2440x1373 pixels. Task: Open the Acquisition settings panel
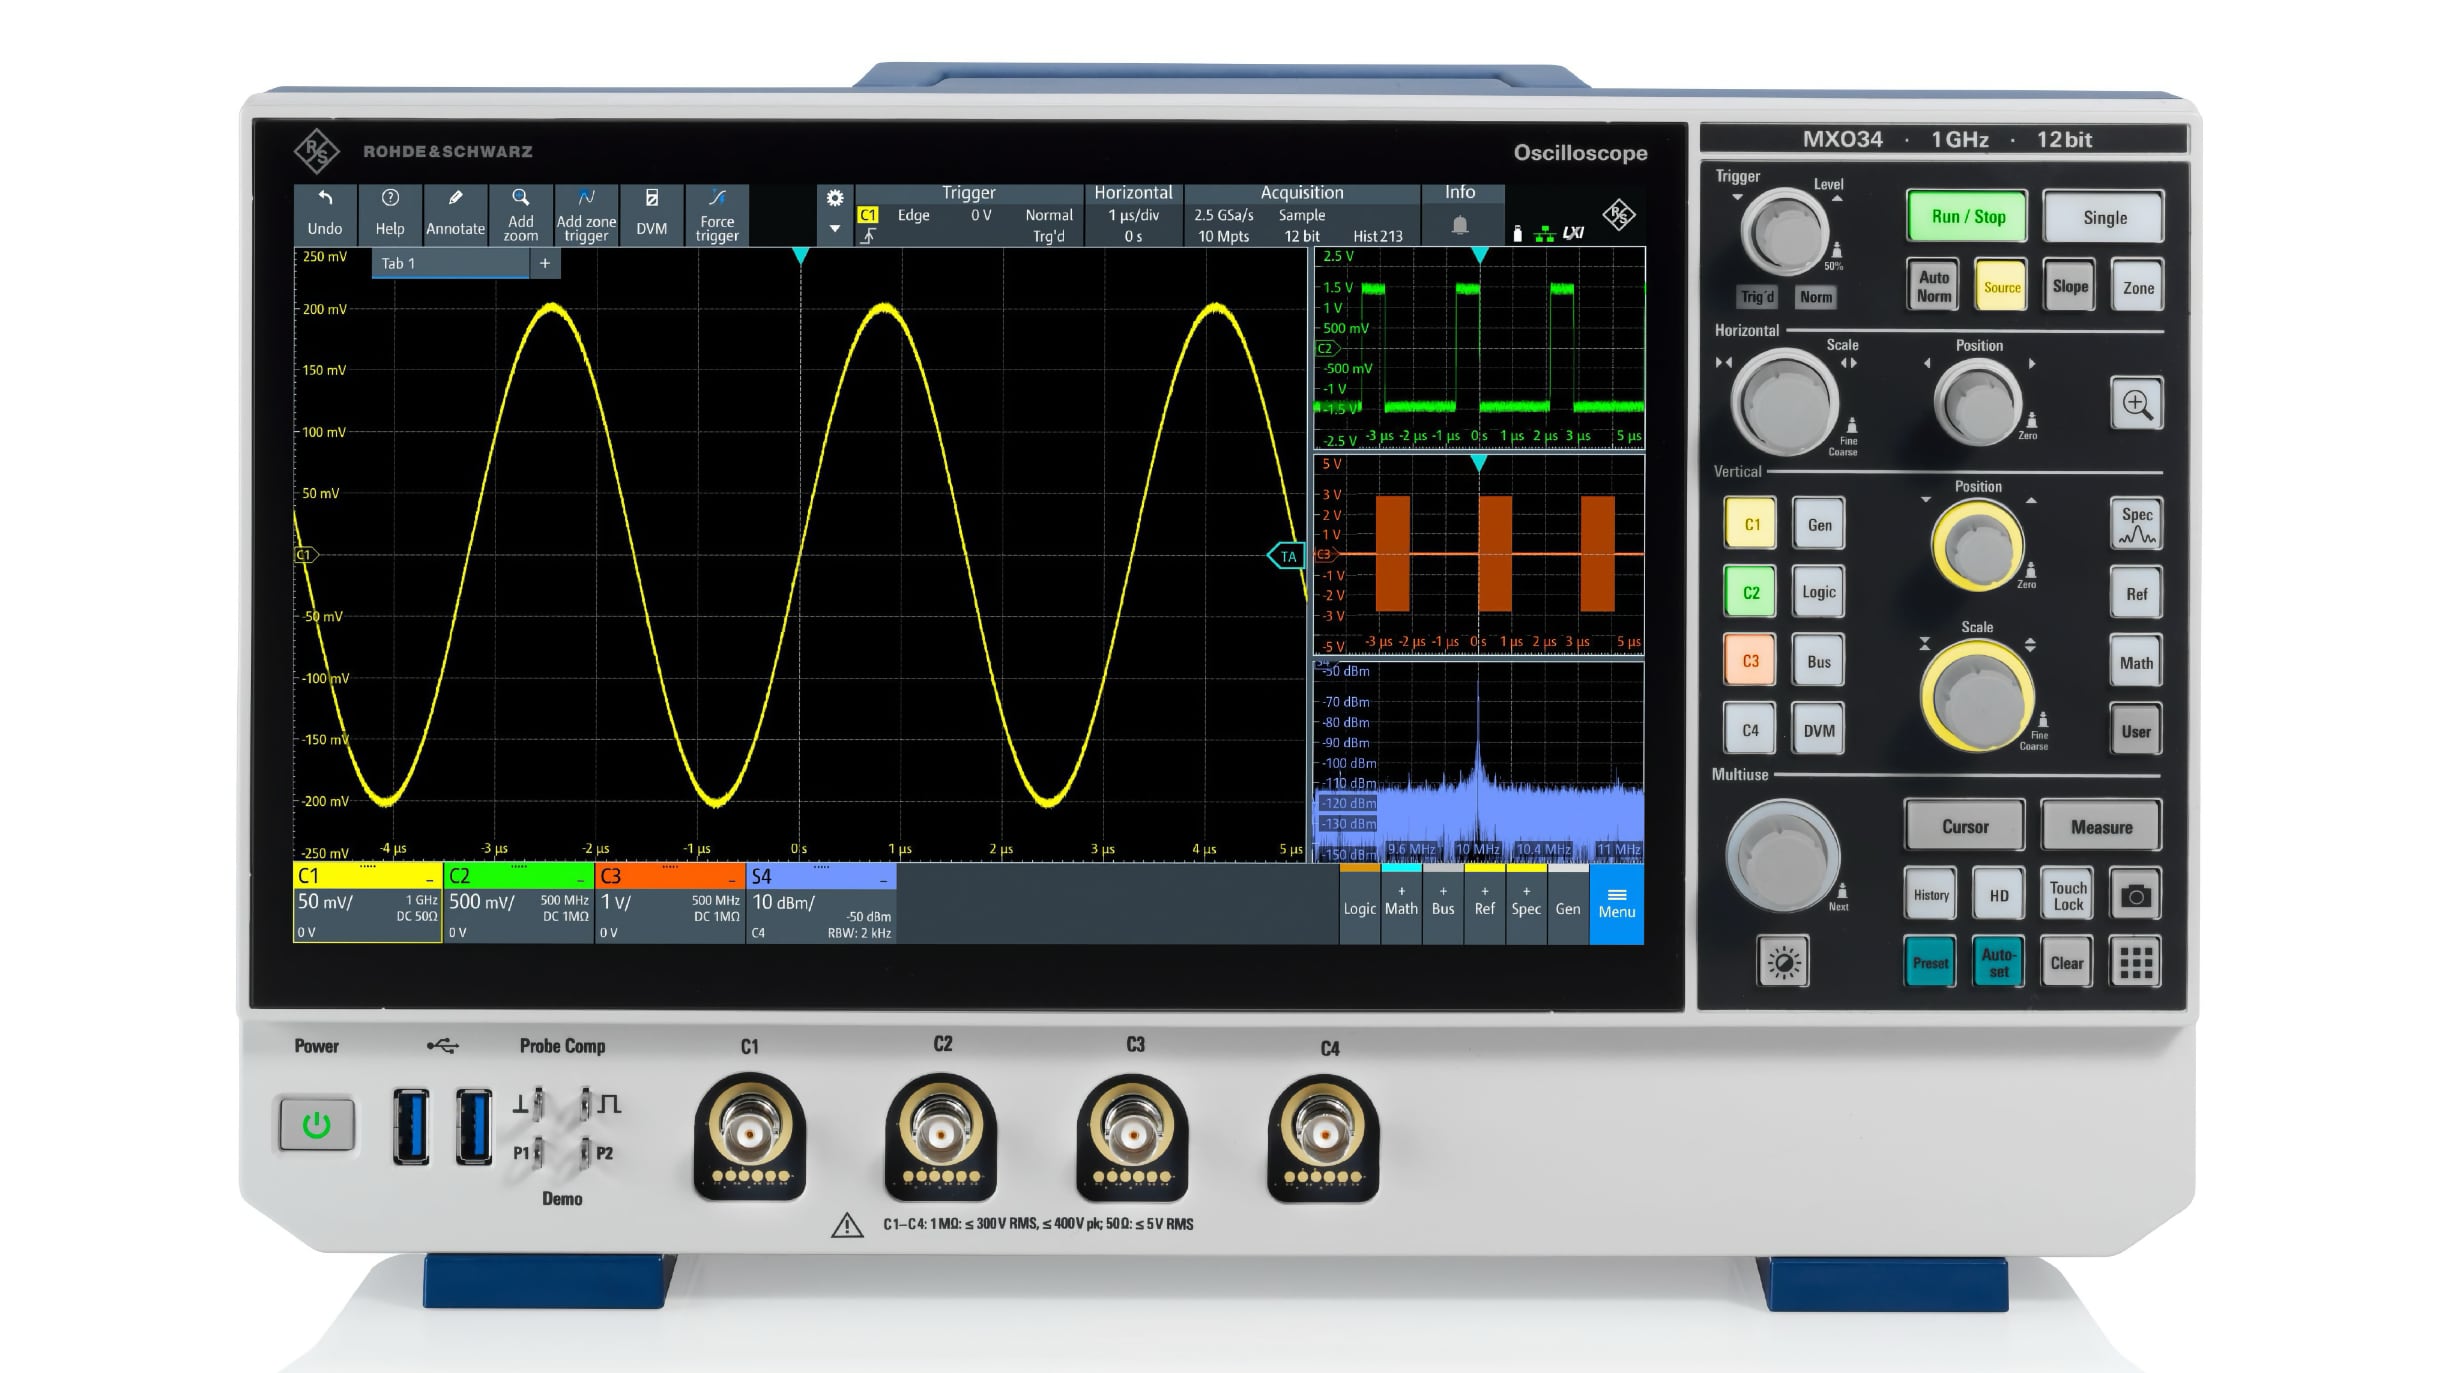(1301, 214)
